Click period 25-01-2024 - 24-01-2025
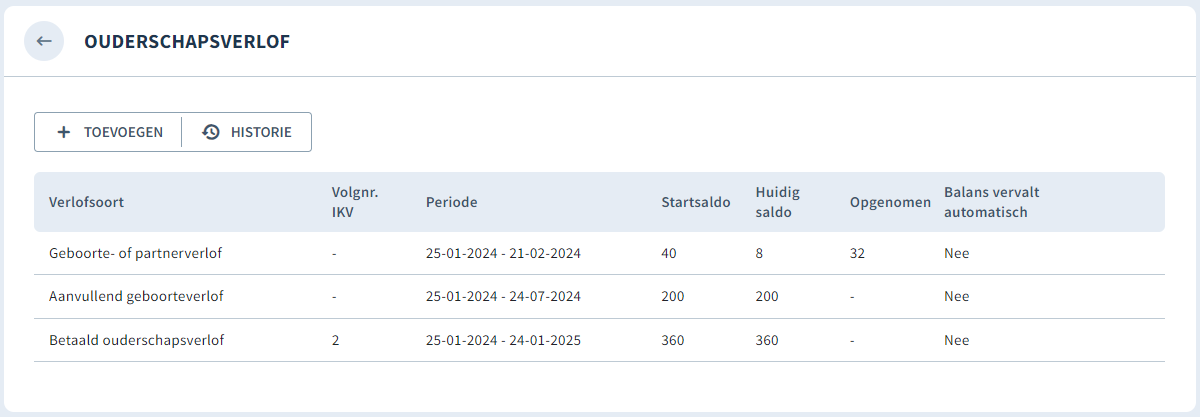Viewport: 1200px width, 417px height. [x=503, y=340]
